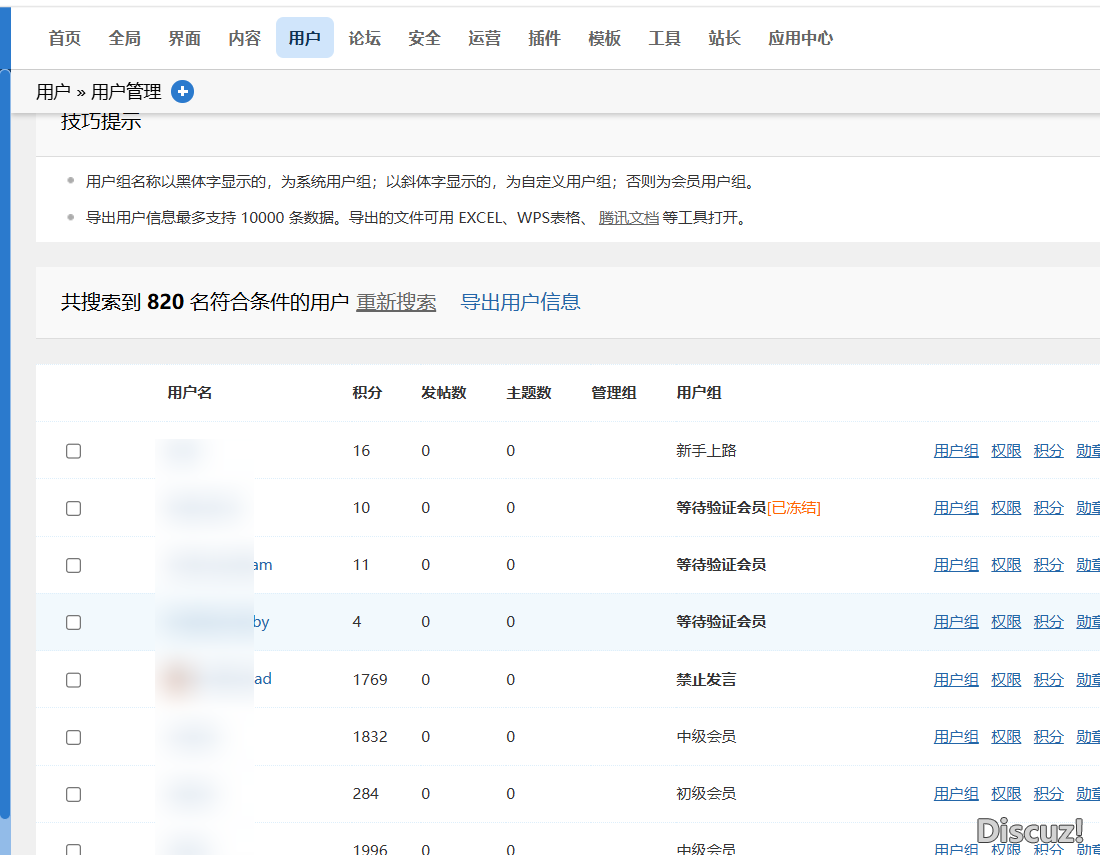
Task: Open the 插件 menu
Action: pyautogui.click(x=544, y=38)
